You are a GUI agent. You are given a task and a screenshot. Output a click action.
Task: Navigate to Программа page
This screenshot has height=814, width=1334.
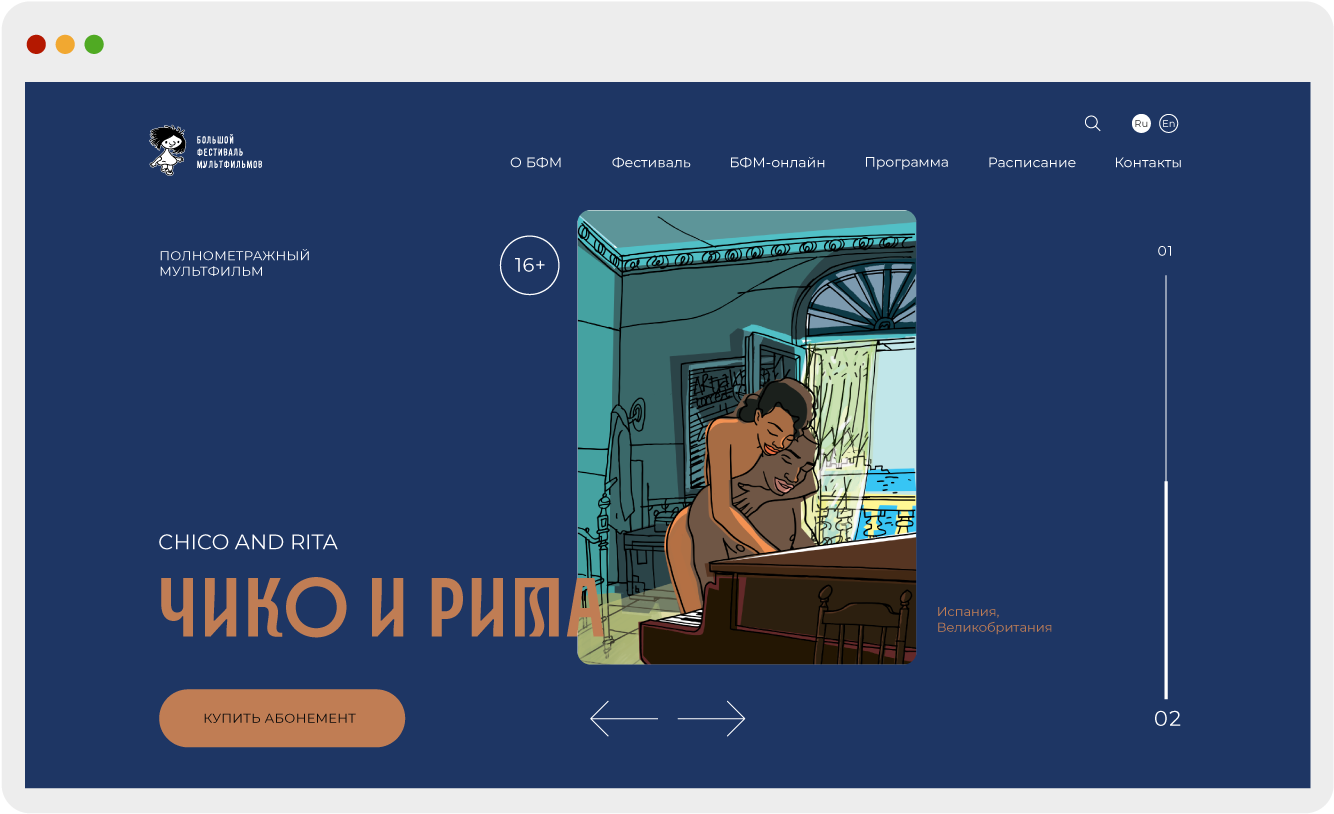(x=906, y=162)
